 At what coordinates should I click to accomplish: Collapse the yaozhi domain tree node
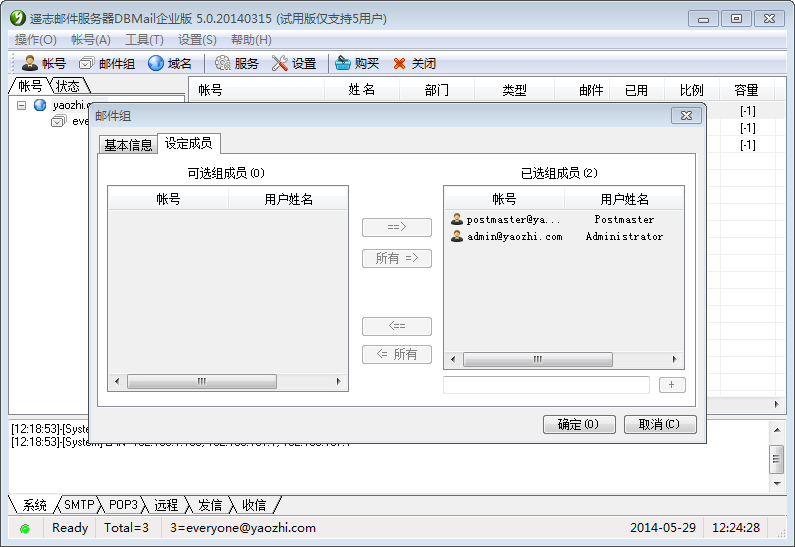[21, 105]
